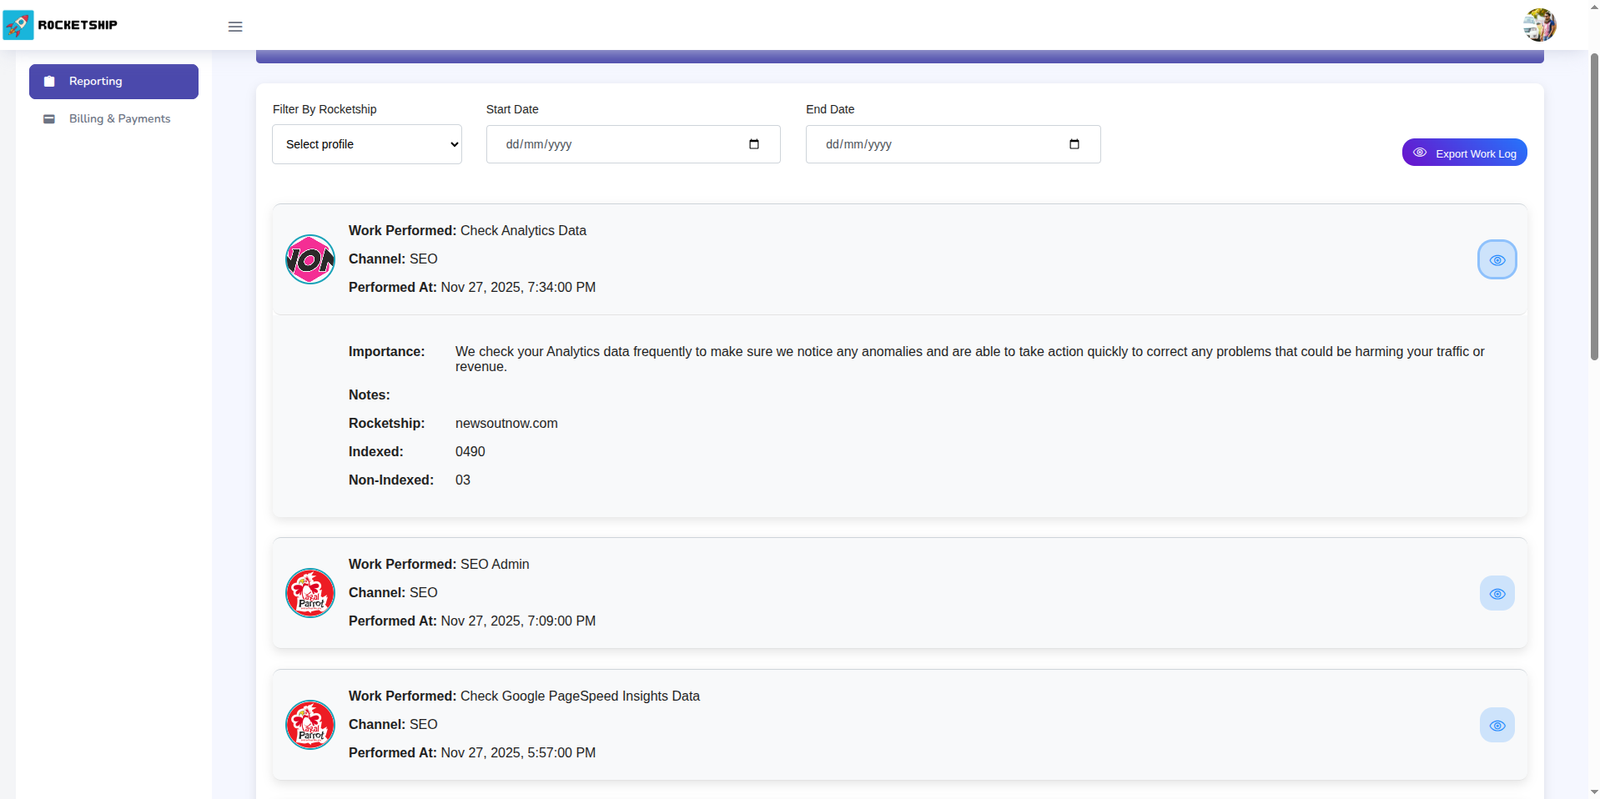Click the parrot logo on SEO Admin entry

pyautogui.click(x=310, y=593)
